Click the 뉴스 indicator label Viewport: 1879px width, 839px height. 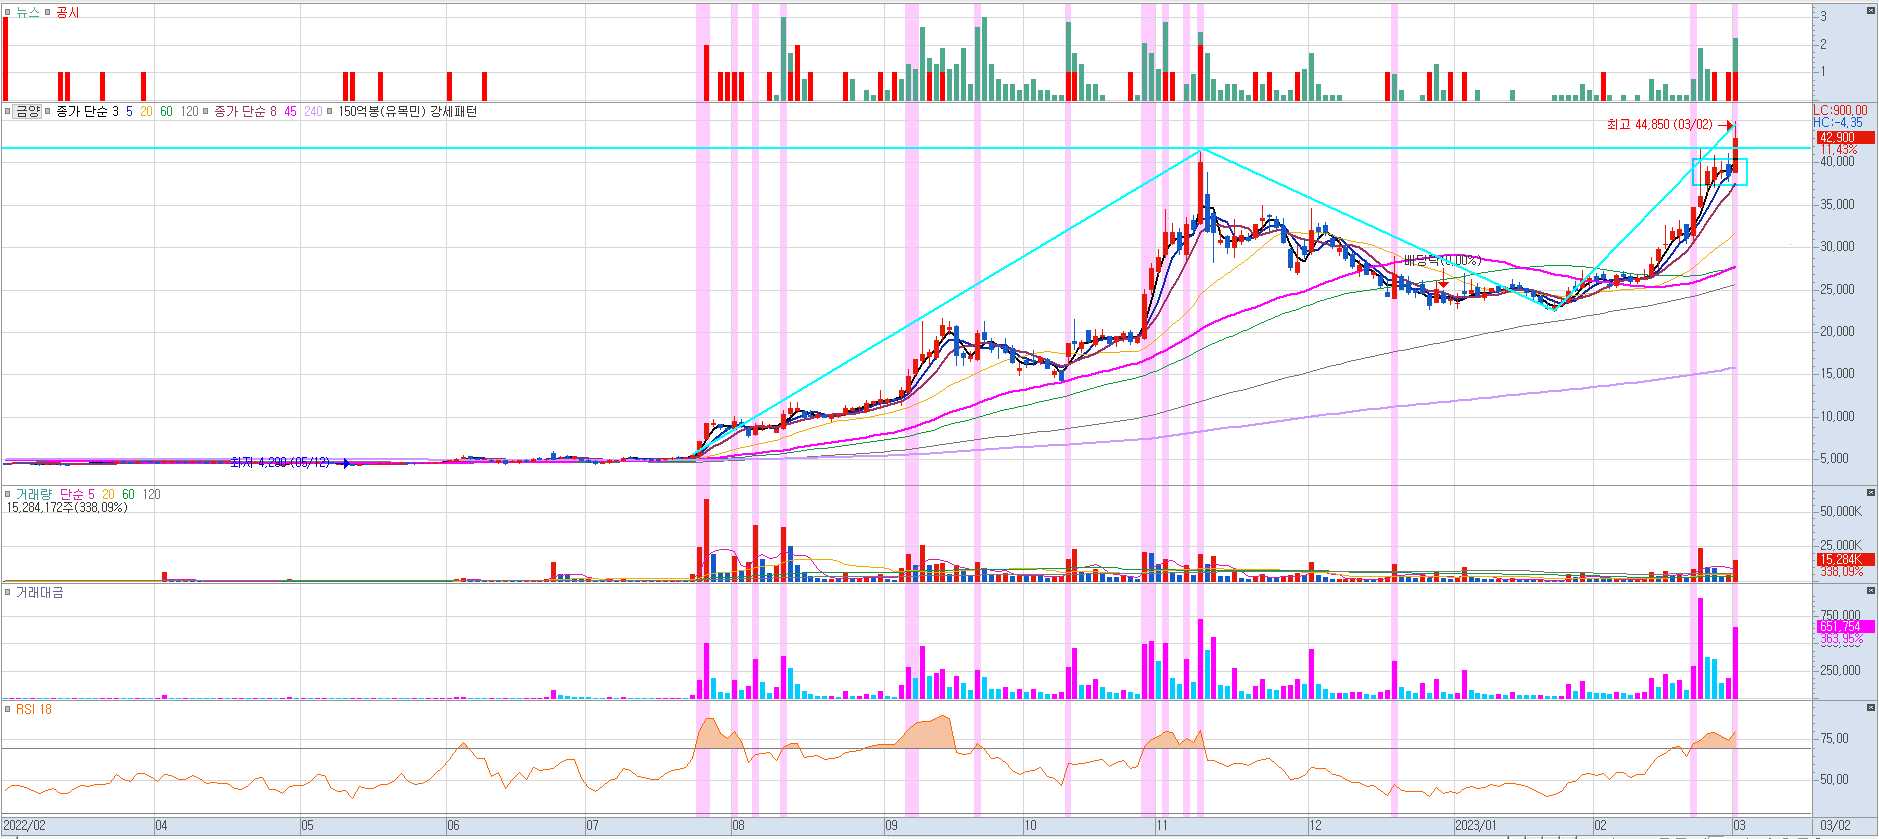(x=28, y=13)
